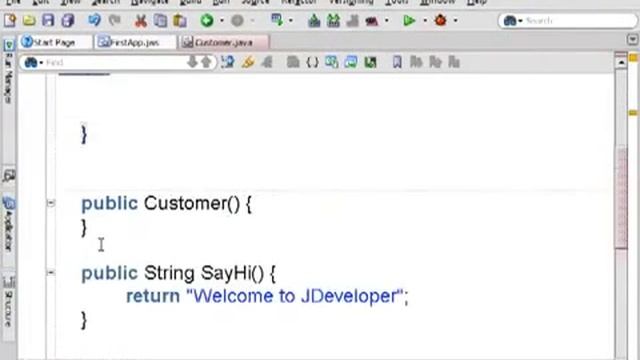Clear all bookmarks icon
Screen dimensions: 640x360
pyautogui.click(x=454, y=62)
